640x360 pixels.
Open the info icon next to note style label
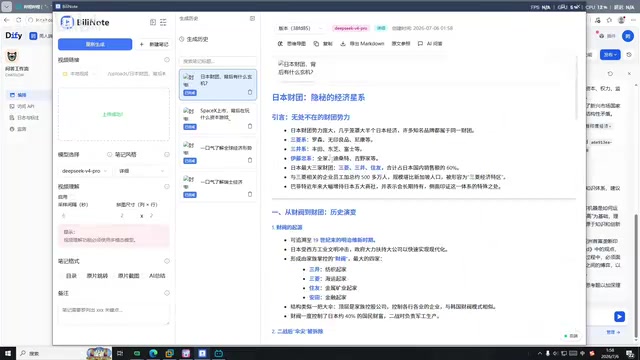click(x=109, y=154)
